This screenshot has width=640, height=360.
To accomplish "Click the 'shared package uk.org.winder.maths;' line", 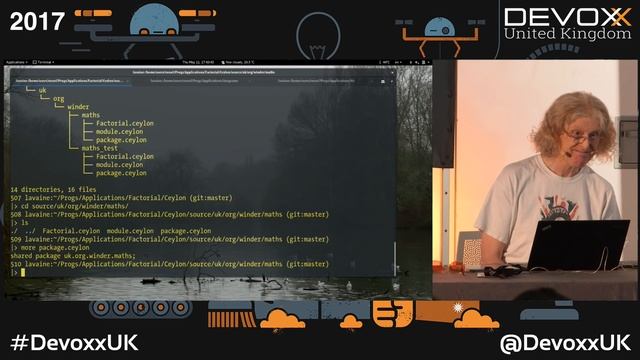I will coord(73,256).
